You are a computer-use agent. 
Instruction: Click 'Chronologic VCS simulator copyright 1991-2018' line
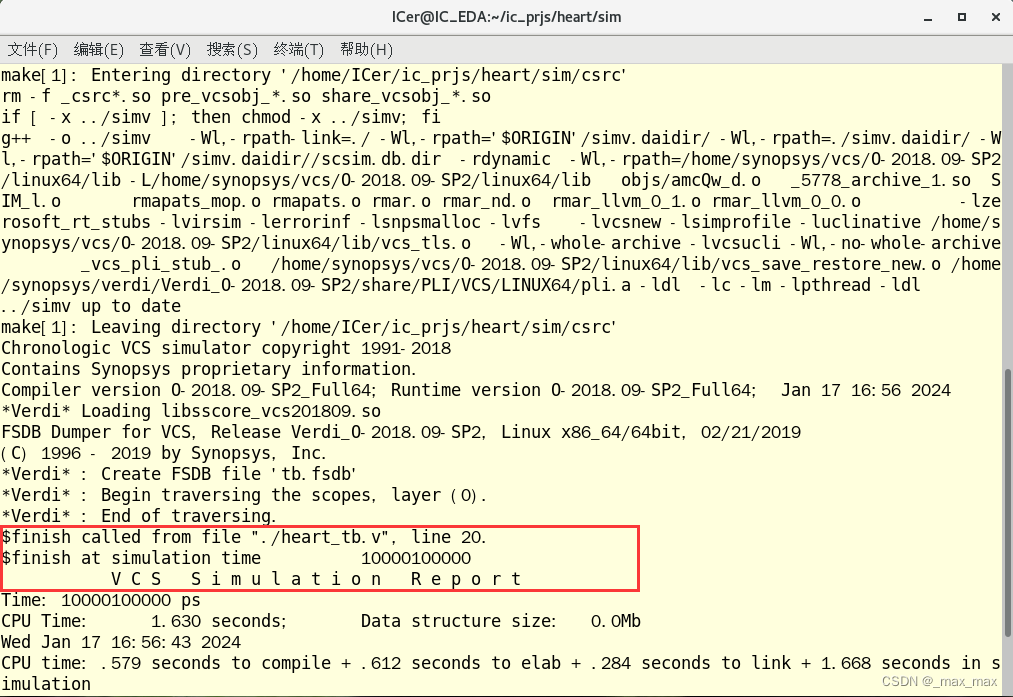(226, 348)
